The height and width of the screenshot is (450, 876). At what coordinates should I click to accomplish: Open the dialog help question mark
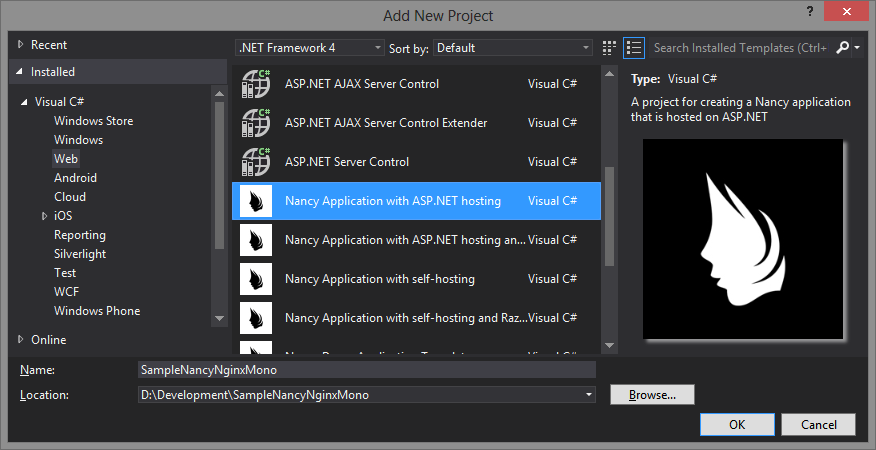810,12
